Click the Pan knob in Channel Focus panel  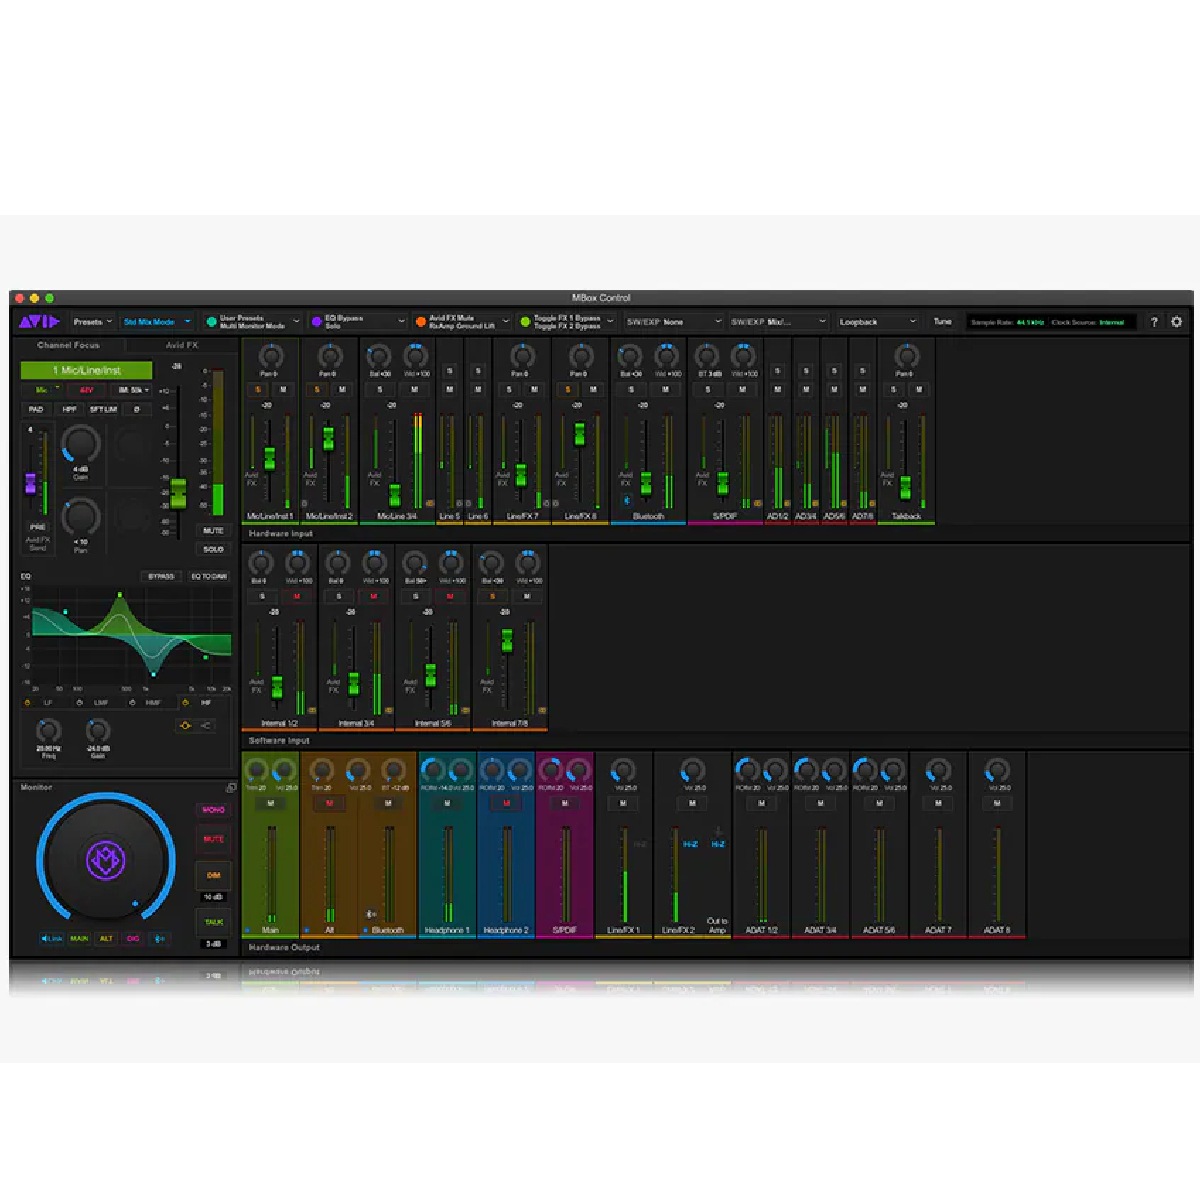[x=81, y=517]
